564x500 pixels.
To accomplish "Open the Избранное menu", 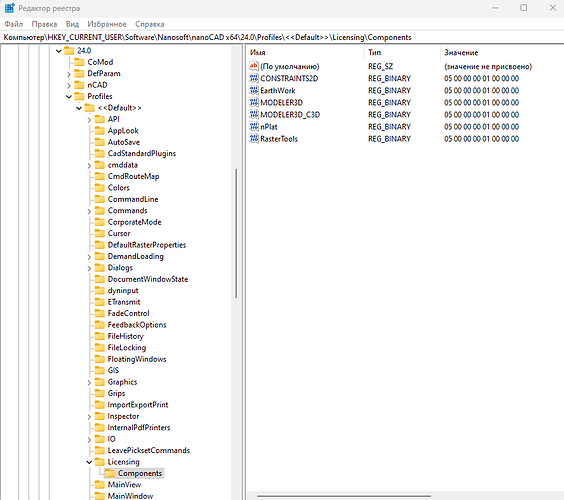I will (107, 24).
